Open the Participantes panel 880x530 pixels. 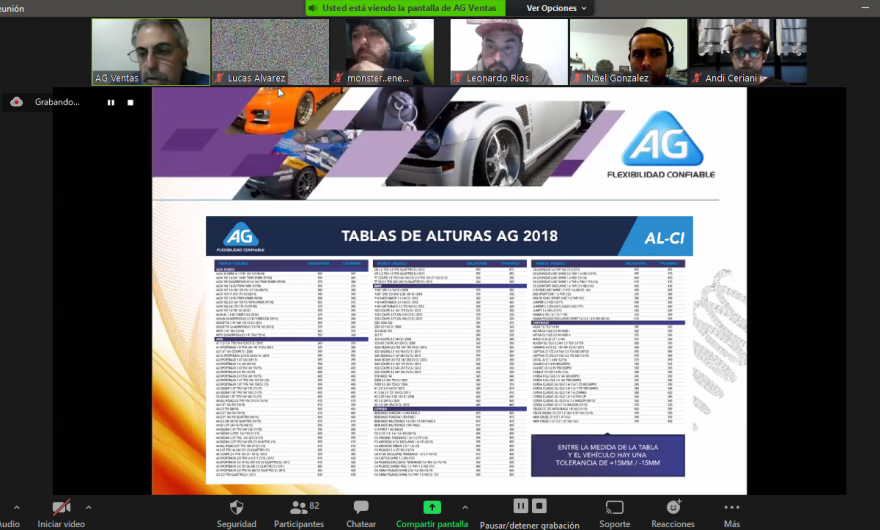pos(299,507)
